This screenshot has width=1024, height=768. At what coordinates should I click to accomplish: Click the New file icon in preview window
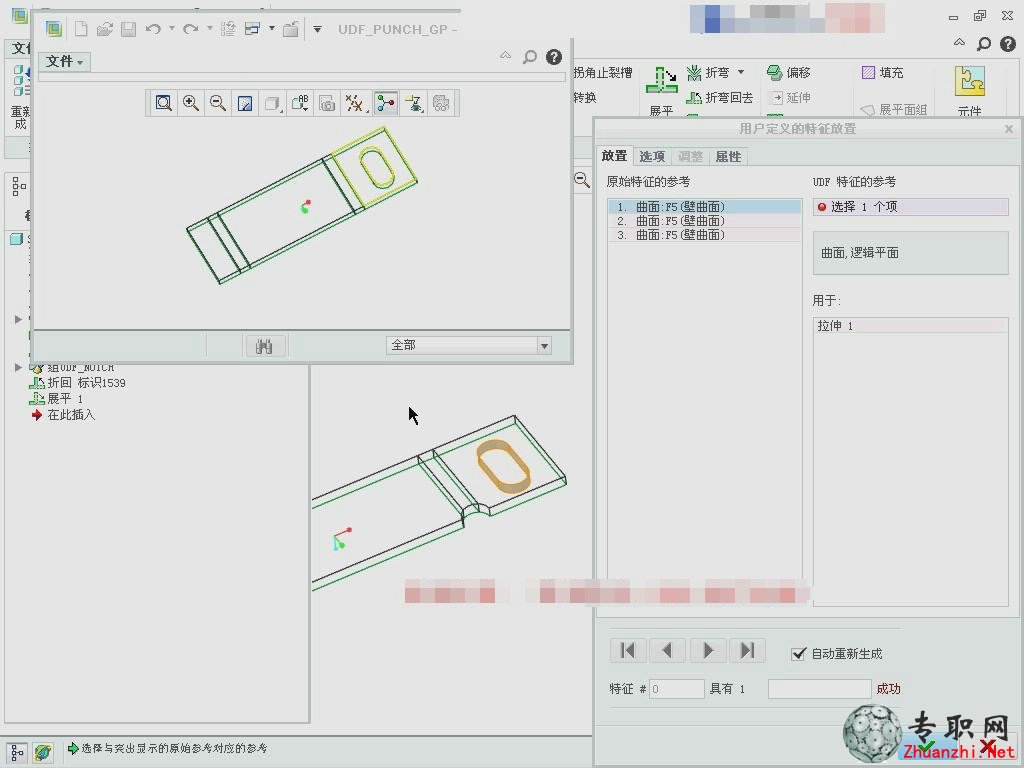(x=81, y=29)
